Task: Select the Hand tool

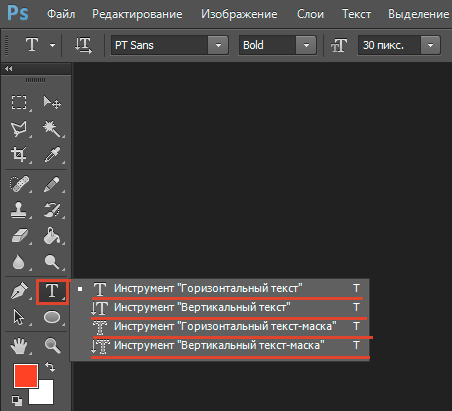Action: click(x=19, y=346)
